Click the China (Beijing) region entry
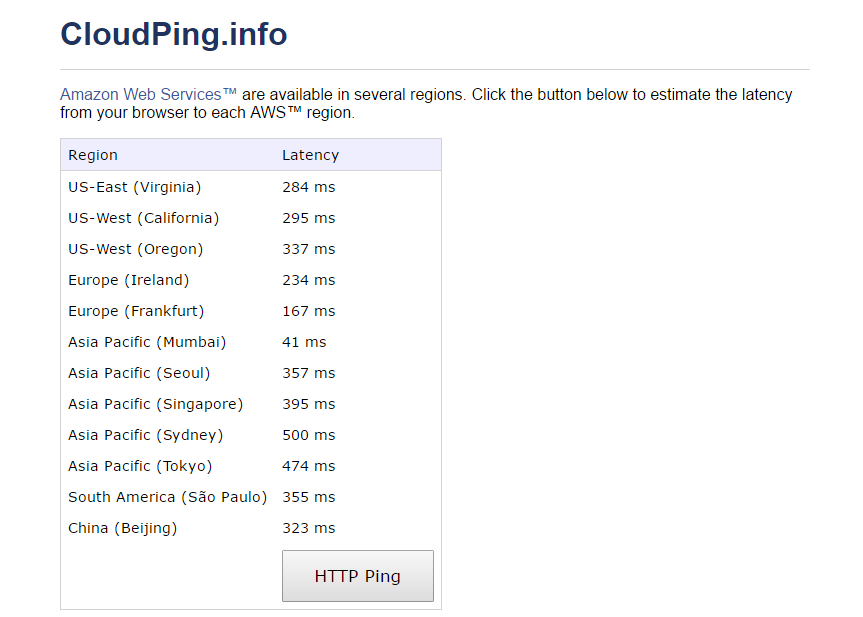This screenshot has width=863, height=617. (122, 528)
